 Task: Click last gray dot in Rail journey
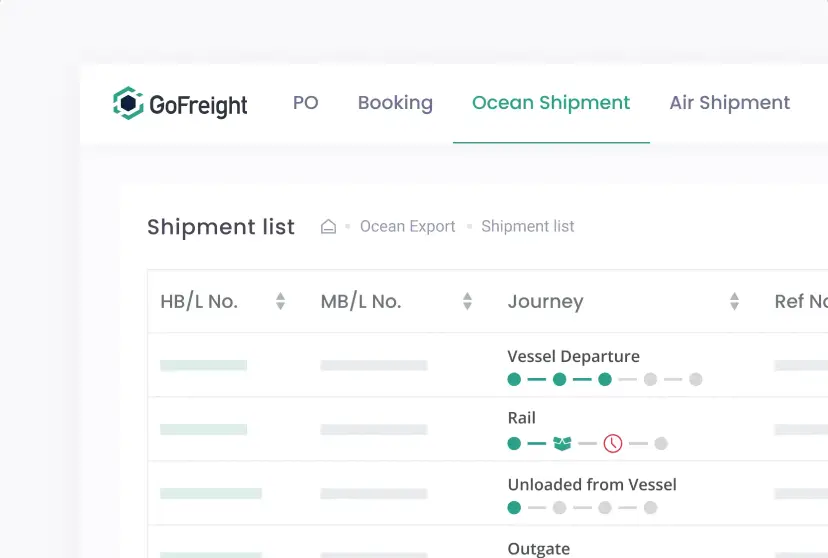[x=661, y=443]
